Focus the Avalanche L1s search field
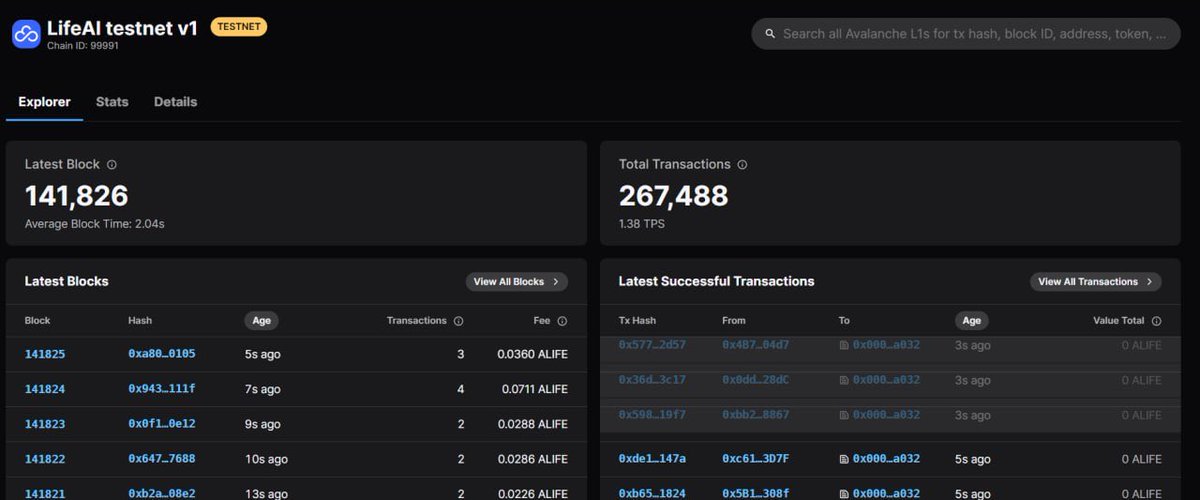Image resolution: width=1200 pixels, height=500 pixels. tap(967, 34)
